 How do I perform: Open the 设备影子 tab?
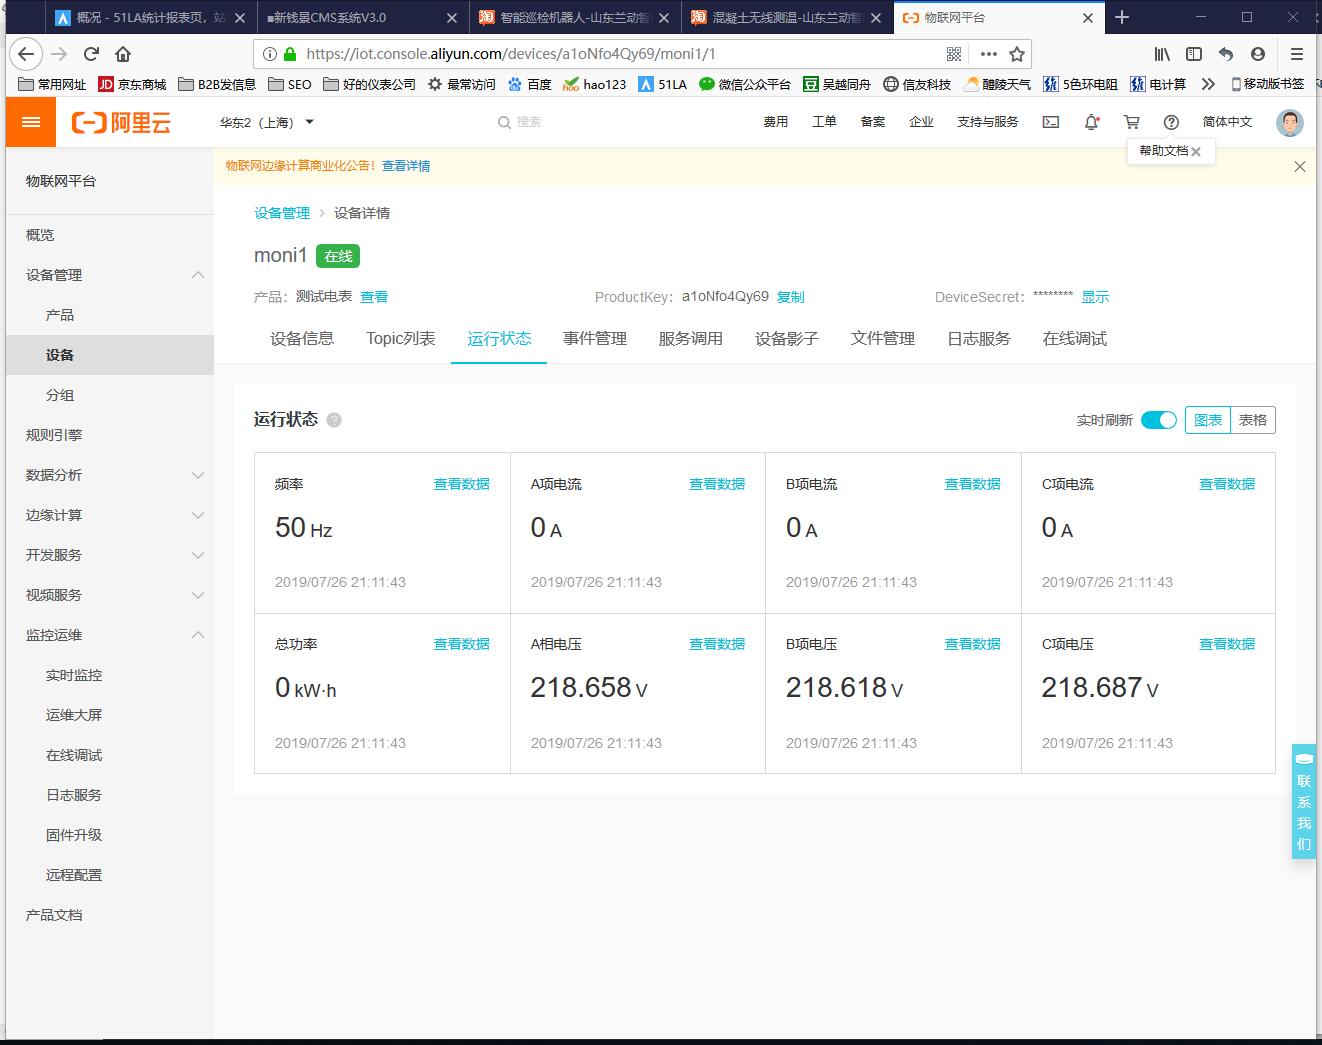[x=787, y=338]
